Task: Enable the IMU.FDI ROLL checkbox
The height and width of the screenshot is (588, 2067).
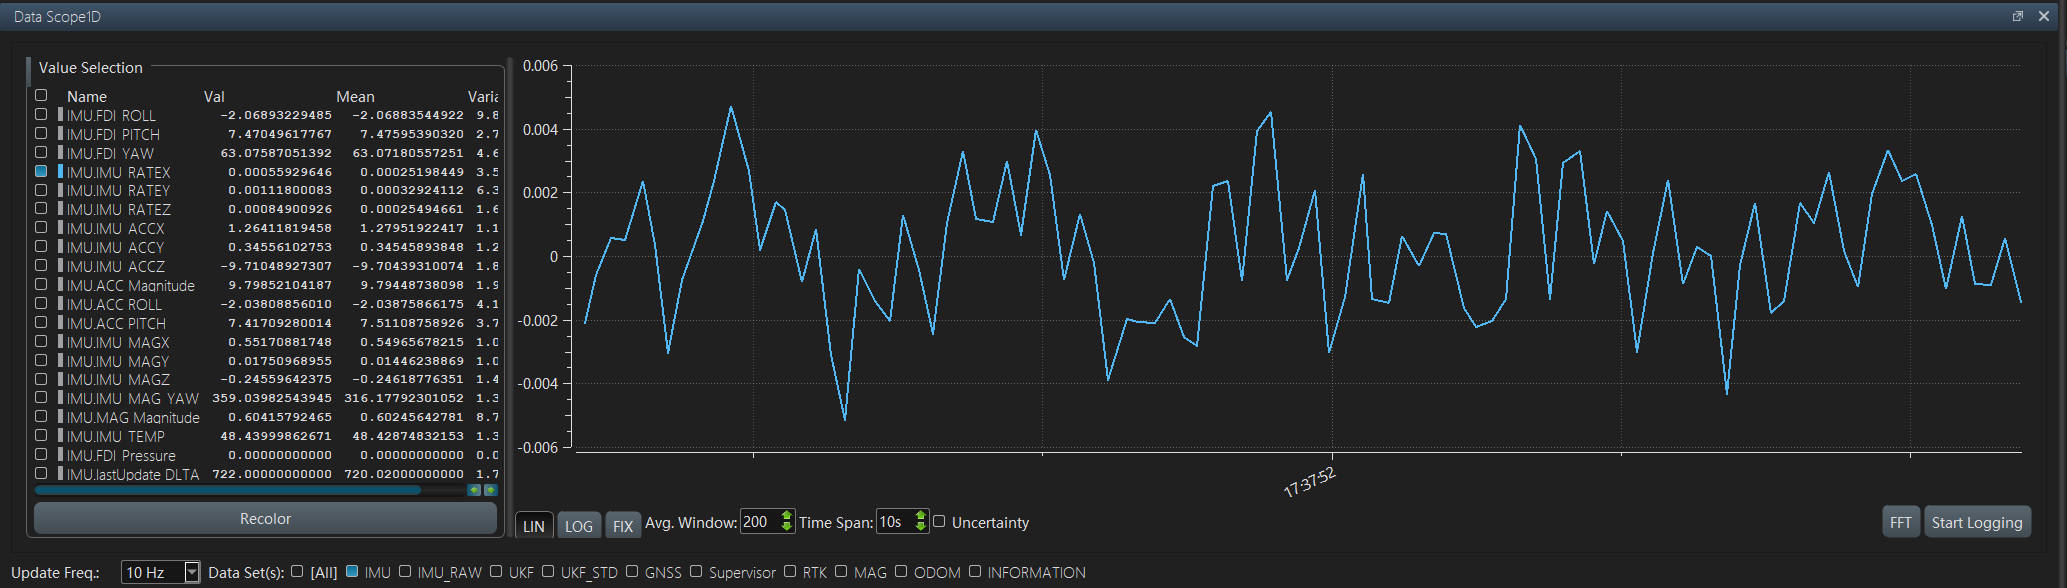Action: (41, 114)
